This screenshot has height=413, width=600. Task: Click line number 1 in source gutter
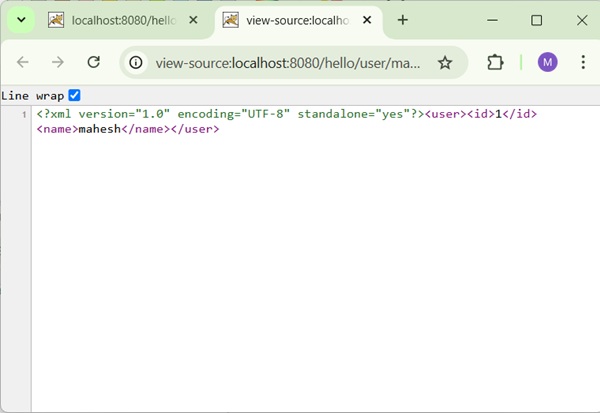tap(24, 114)
